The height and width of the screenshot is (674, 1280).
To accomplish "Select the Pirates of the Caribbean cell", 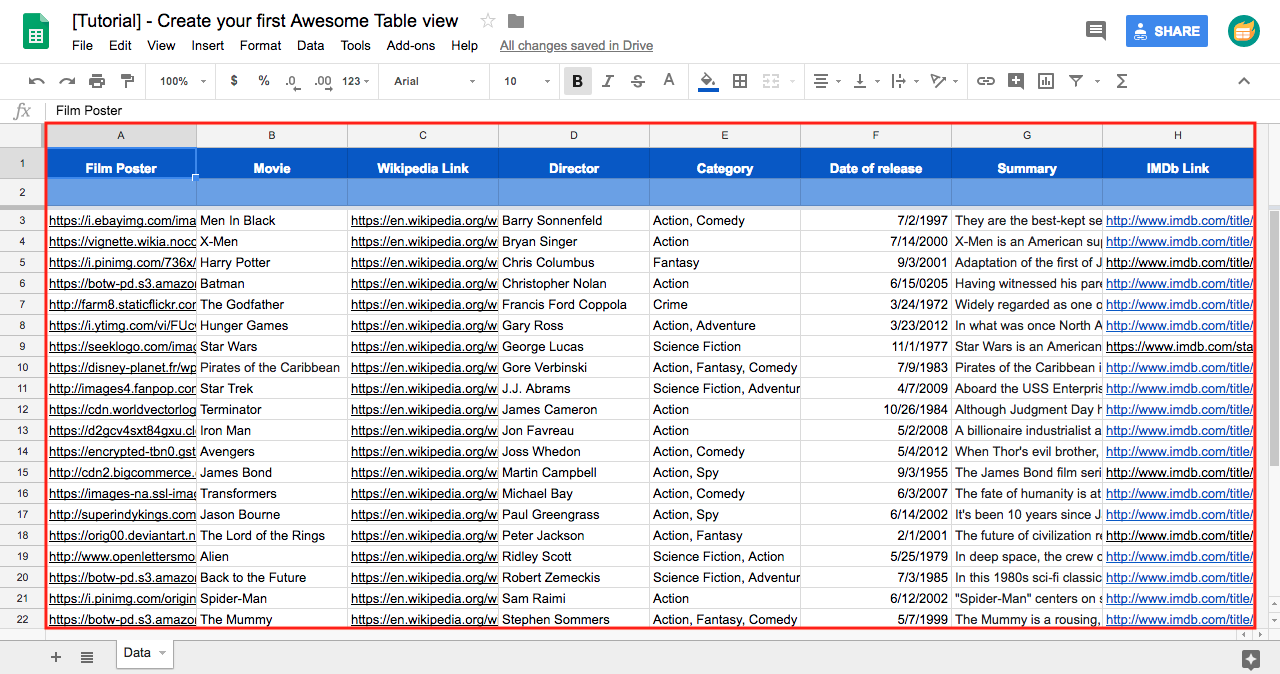I will [272, 367].
